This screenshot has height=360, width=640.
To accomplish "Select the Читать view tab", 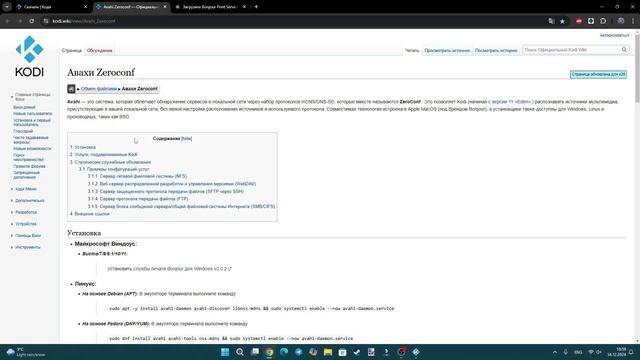I will click(x=412, y=51).
